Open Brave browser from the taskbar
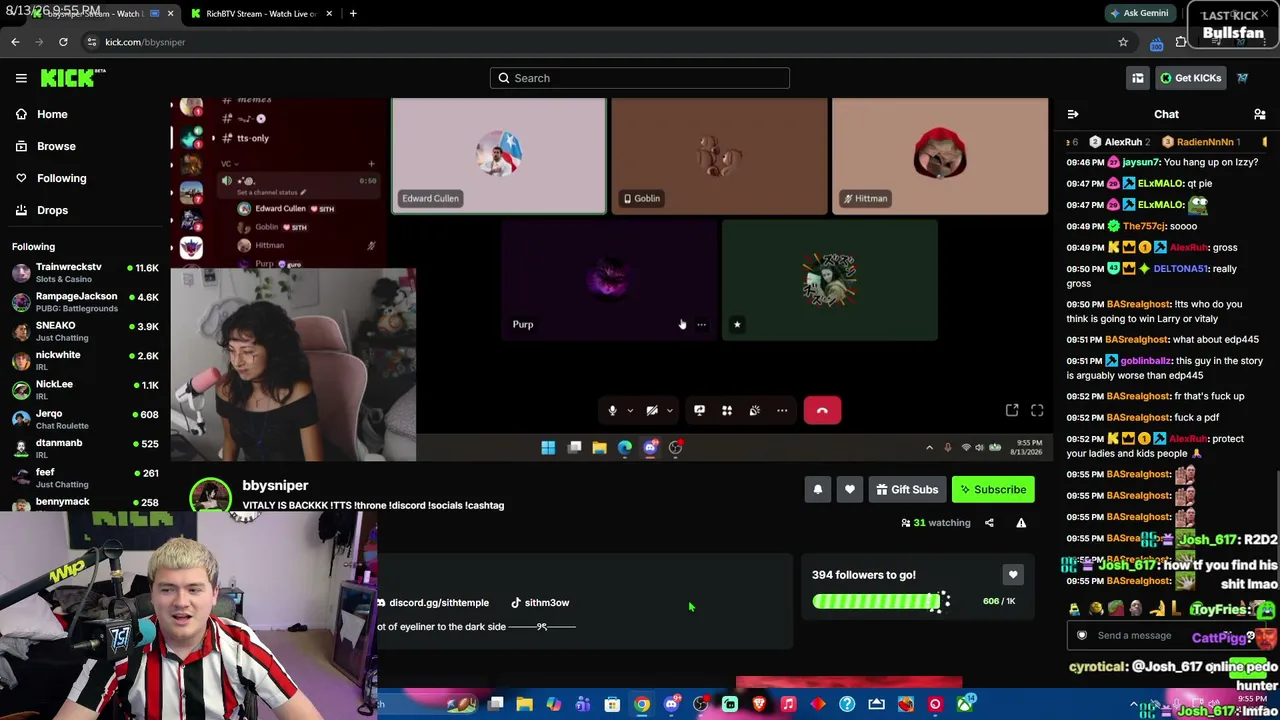This screenshot has height=720, width=1280. [x=759, y=705]
